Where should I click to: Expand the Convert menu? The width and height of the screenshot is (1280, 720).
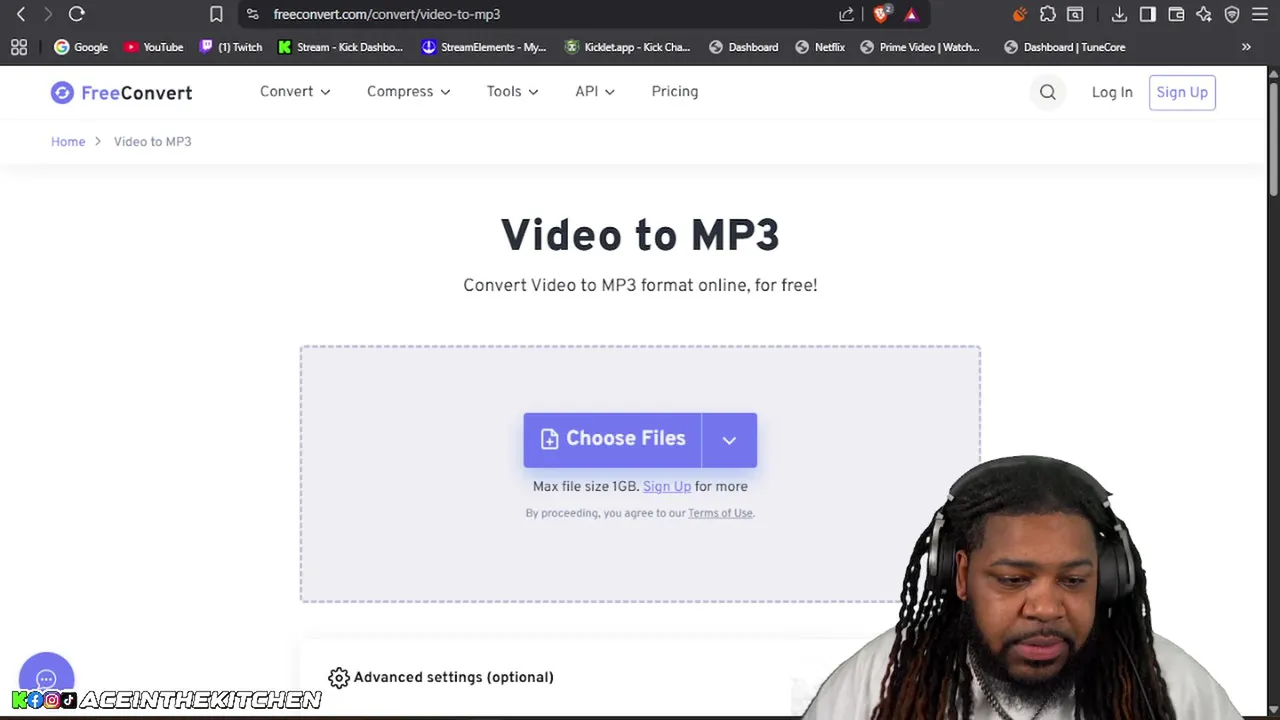[x=295, y=91]
